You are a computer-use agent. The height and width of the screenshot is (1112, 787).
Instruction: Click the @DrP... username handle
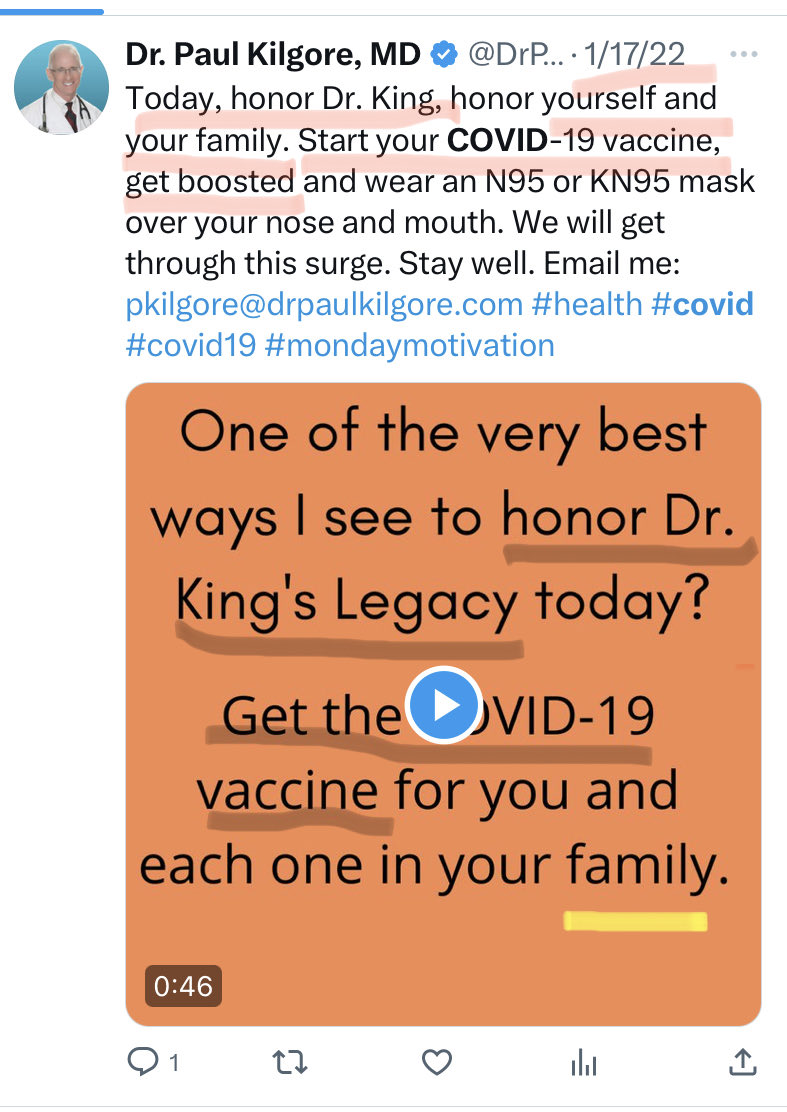(515, 54)
